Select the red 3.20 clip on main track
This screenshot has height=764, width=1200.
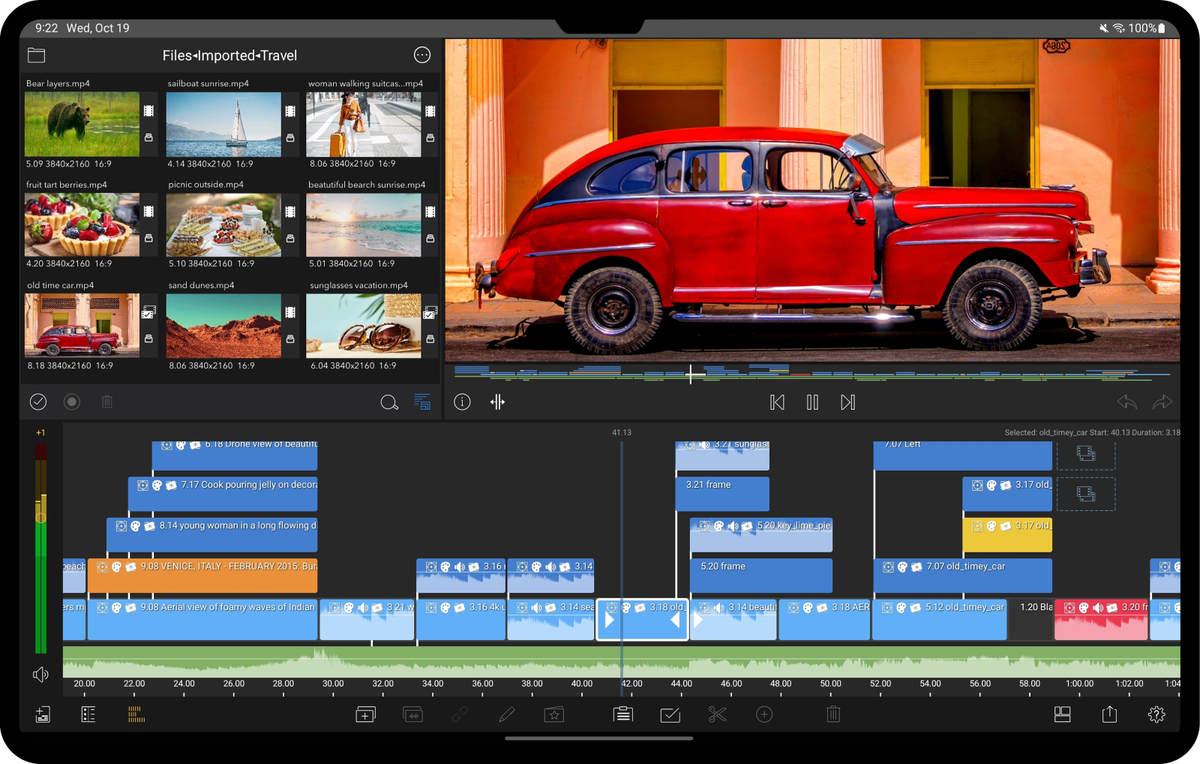[x=1101, y=620]
